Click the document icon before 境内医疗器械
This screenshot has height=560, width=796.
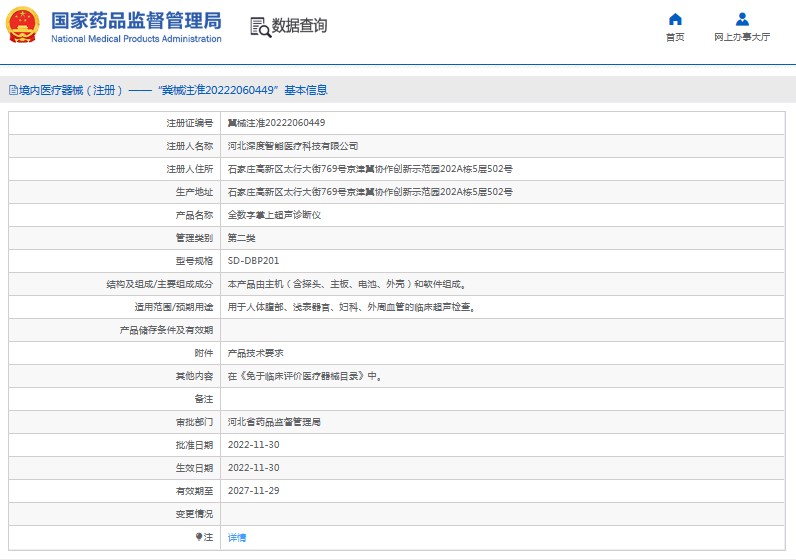(13, 90)
